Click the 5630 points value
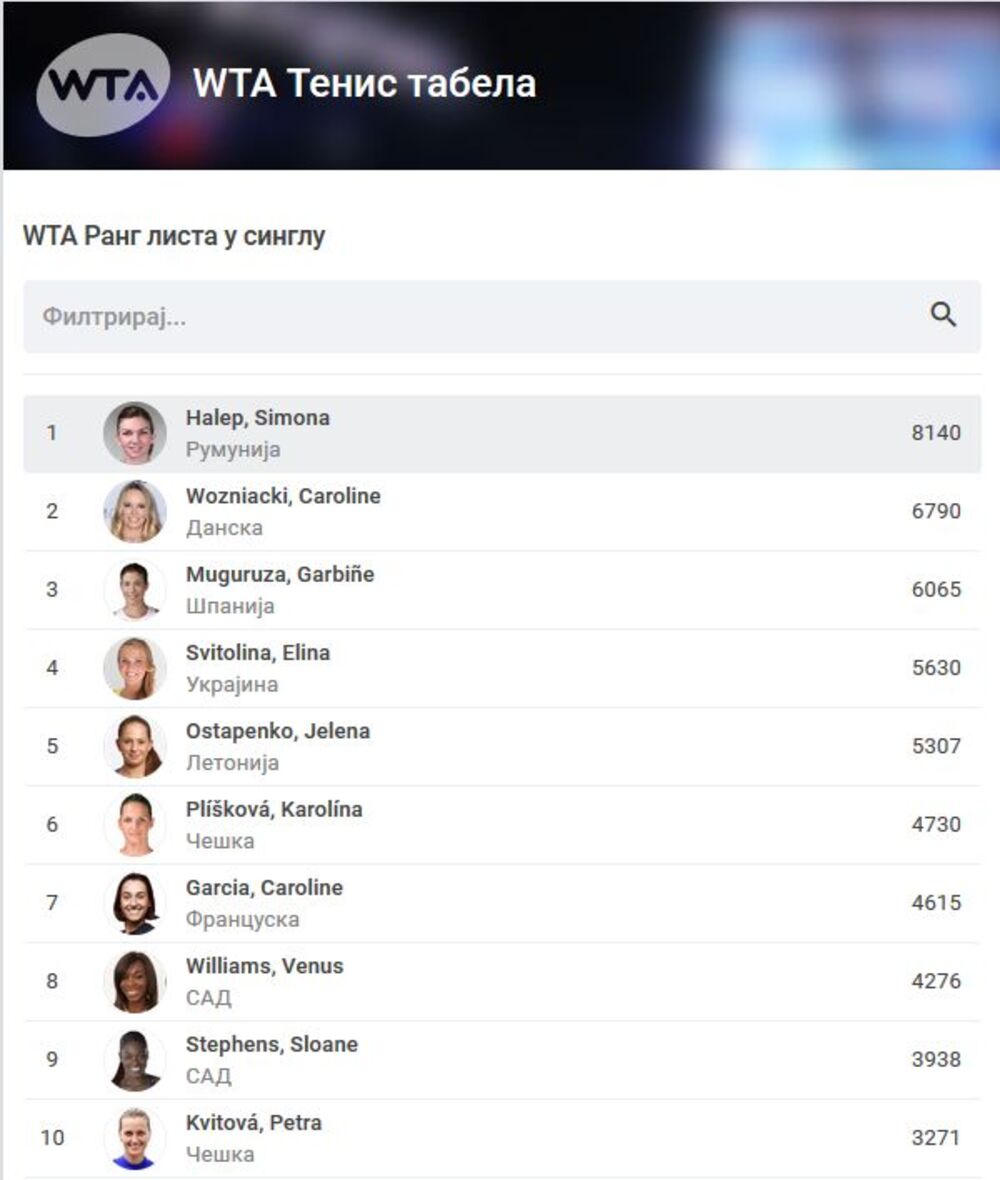The height and width of the screenshot is (1180, 1000). [935, 668]
